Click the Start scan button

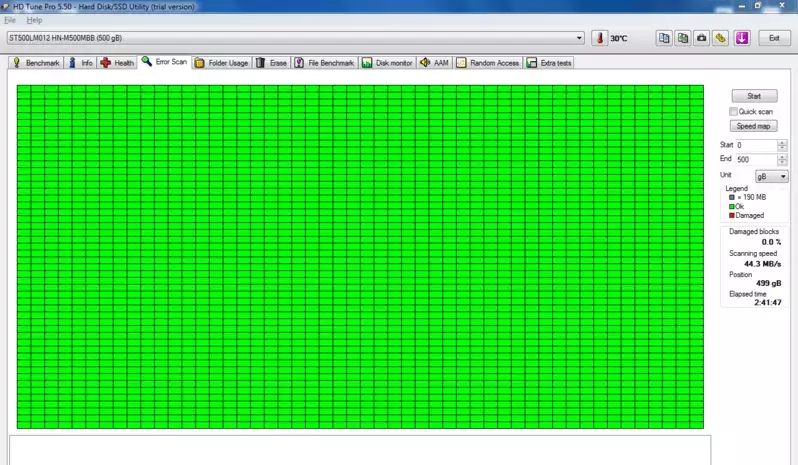click(x=754, y=96)
